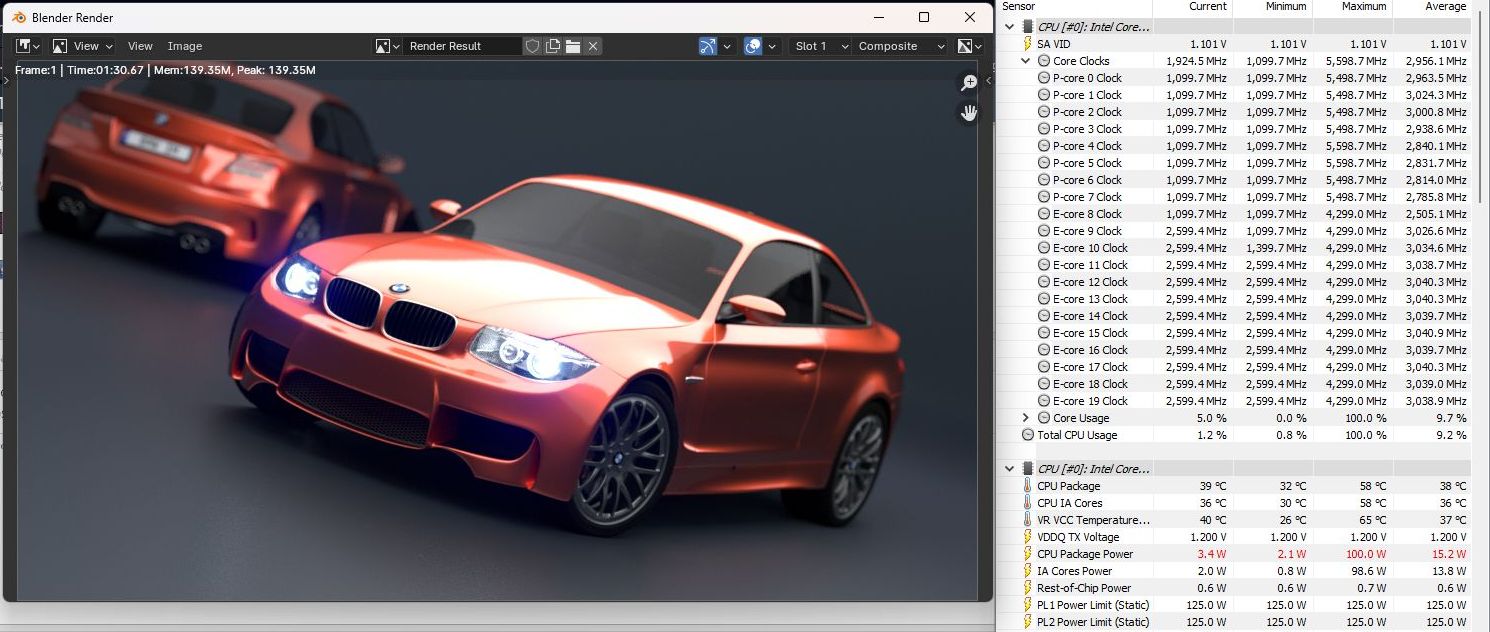
Task: Click the VDDQ TX Voltage bolt icon
Action: (x=1027, y=537)
